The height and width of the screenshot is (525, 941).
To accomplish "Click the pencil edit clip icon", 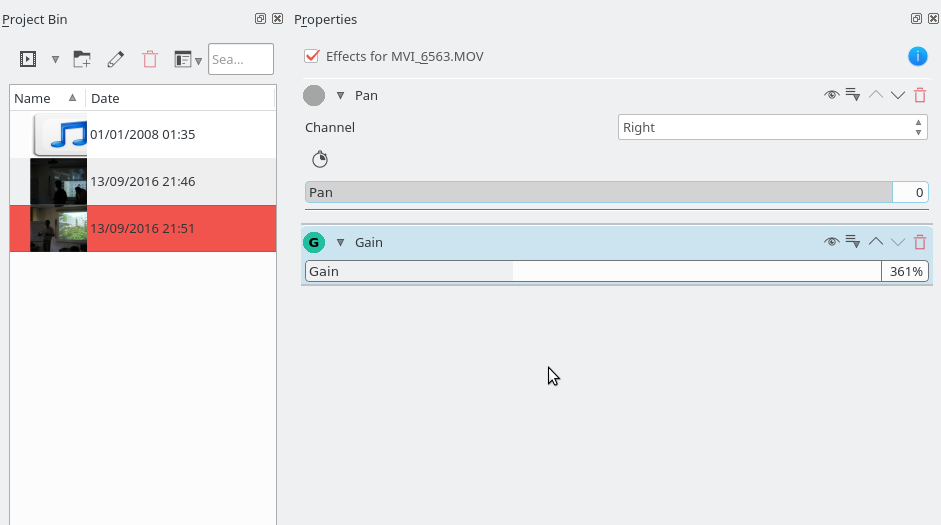I will point(116,59).
